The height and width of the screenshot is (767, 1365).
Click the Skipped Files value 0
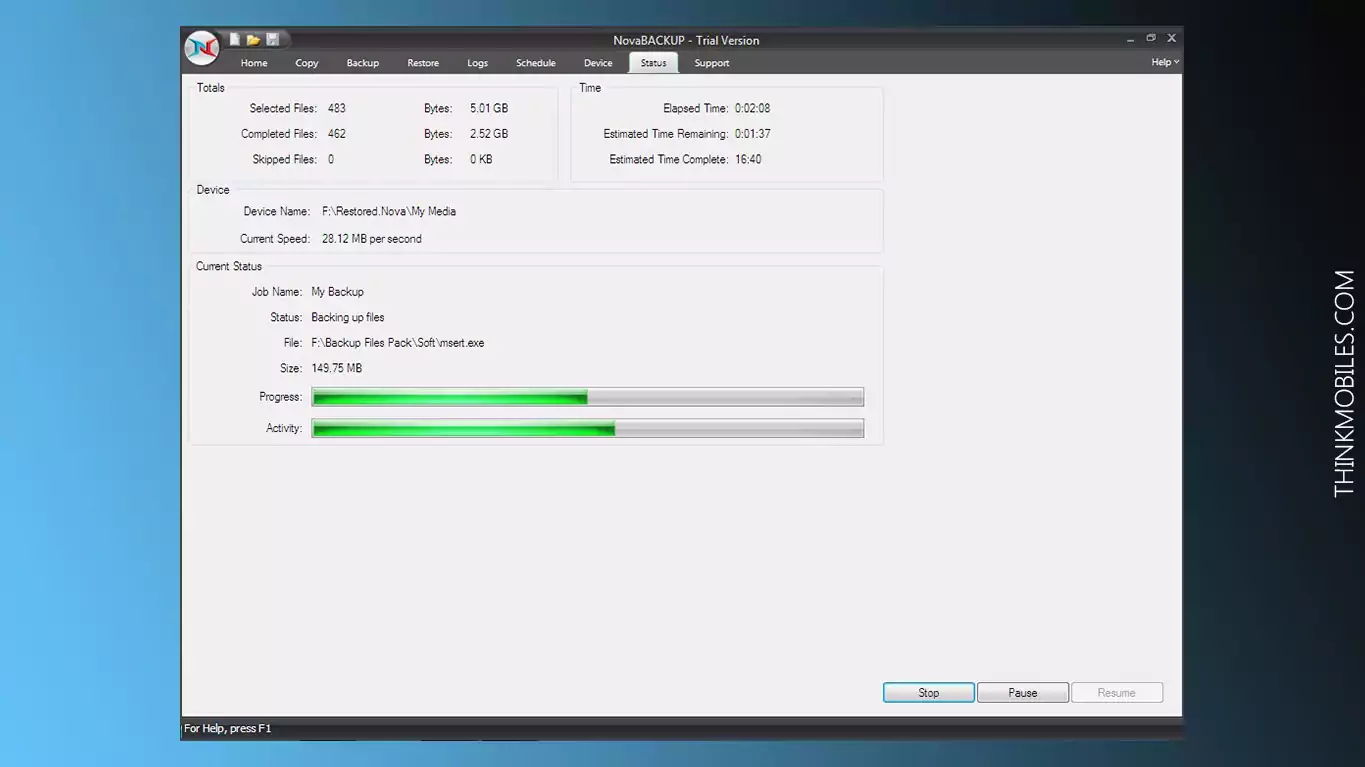pyautogui.click(x=331, y=160)
